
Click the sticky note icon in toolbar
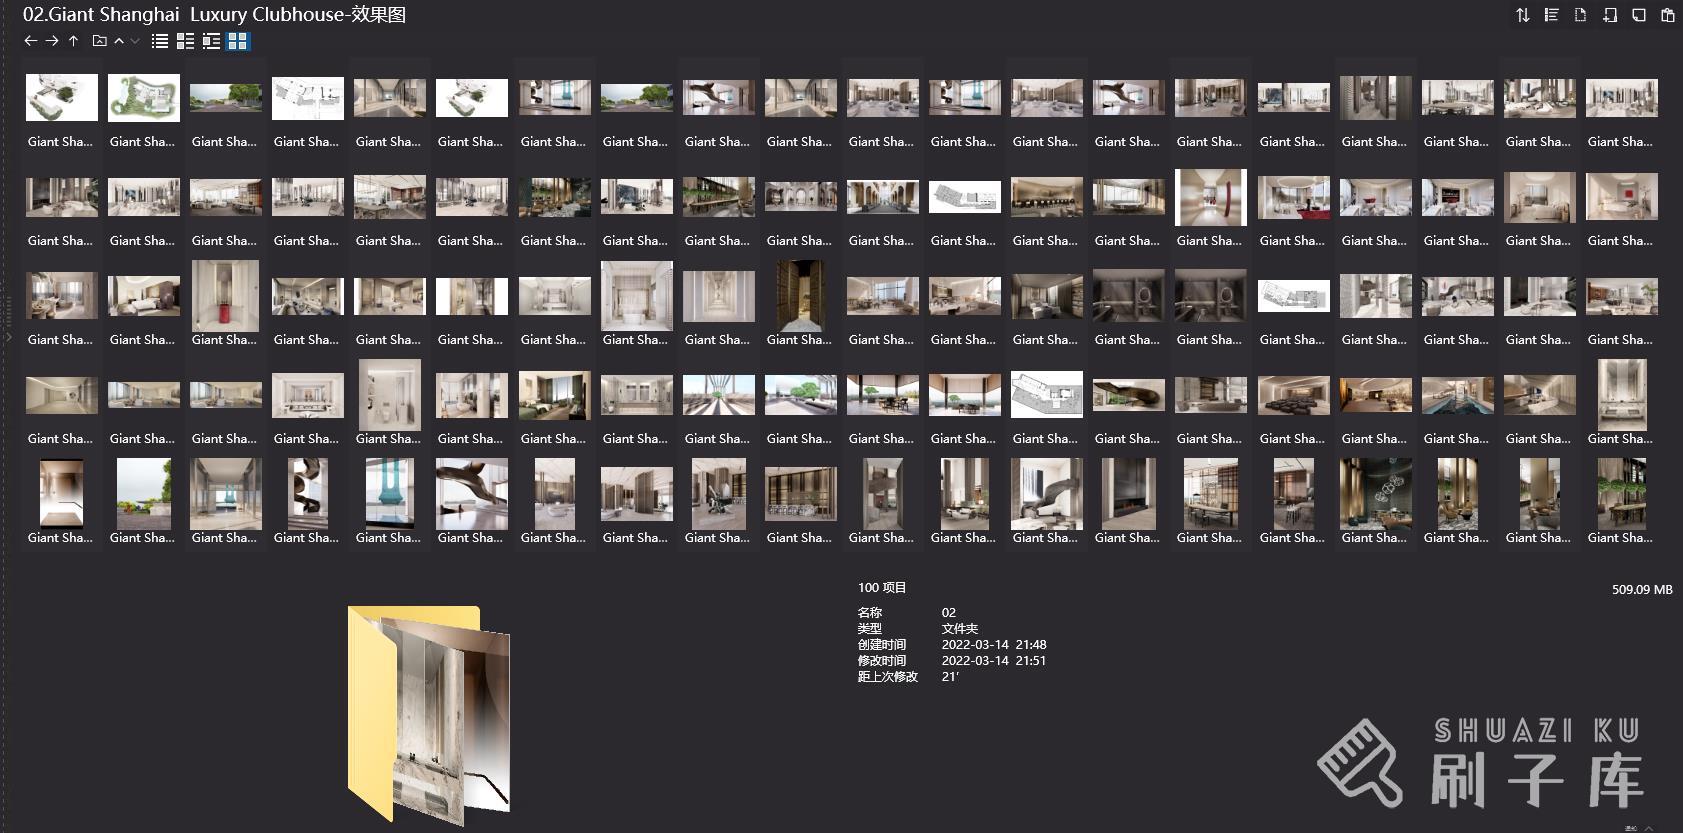[x=1638, y=15]
